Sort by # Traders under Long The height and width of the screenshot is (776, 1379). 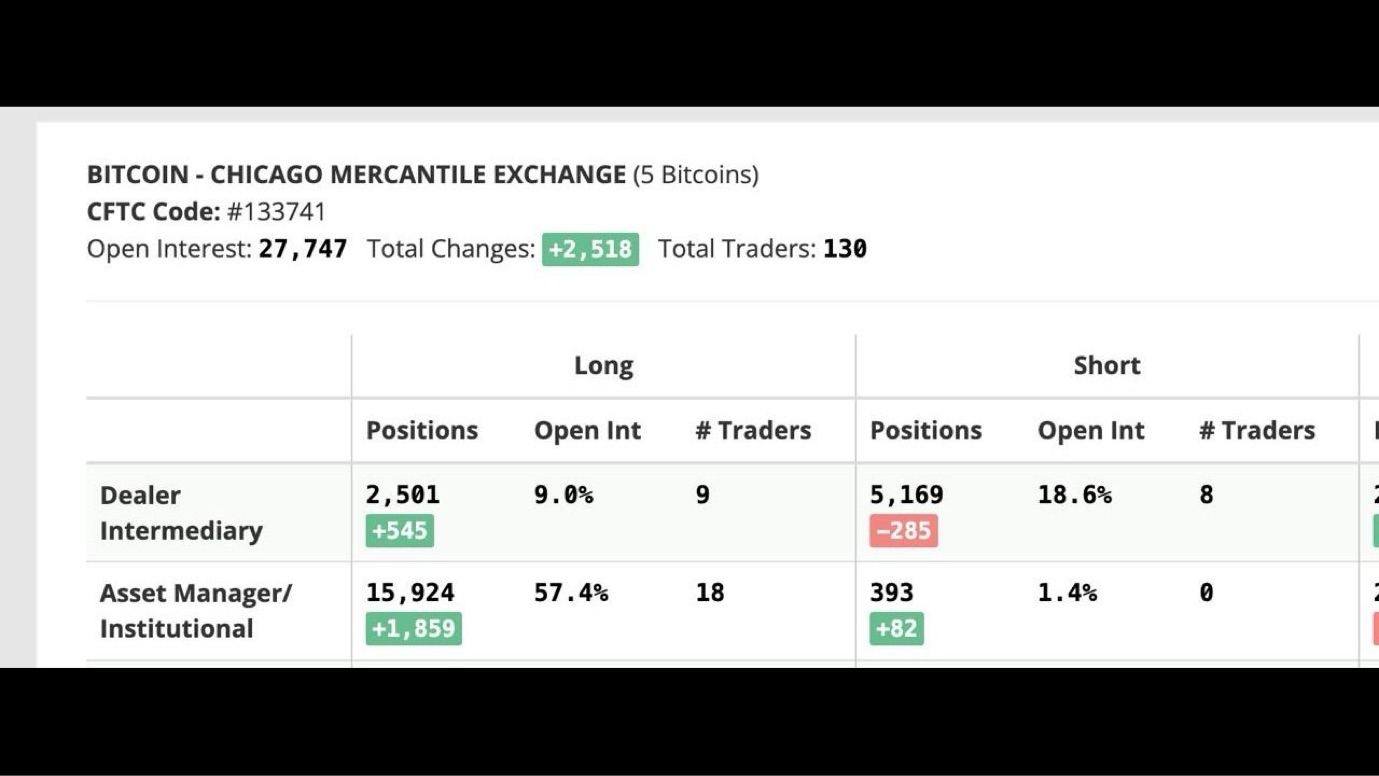click(x=753, y=431)
